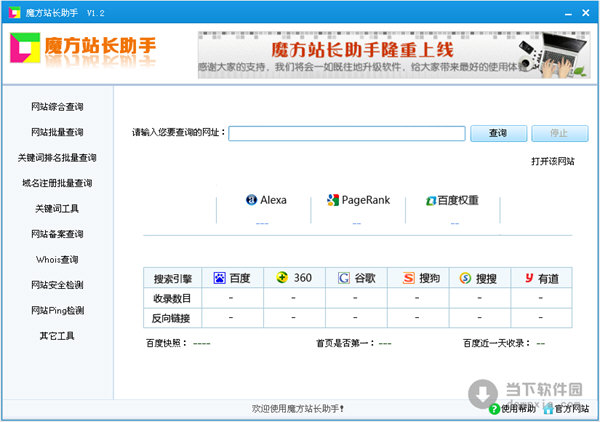Click the PageRank value dashes

(357, 223)
